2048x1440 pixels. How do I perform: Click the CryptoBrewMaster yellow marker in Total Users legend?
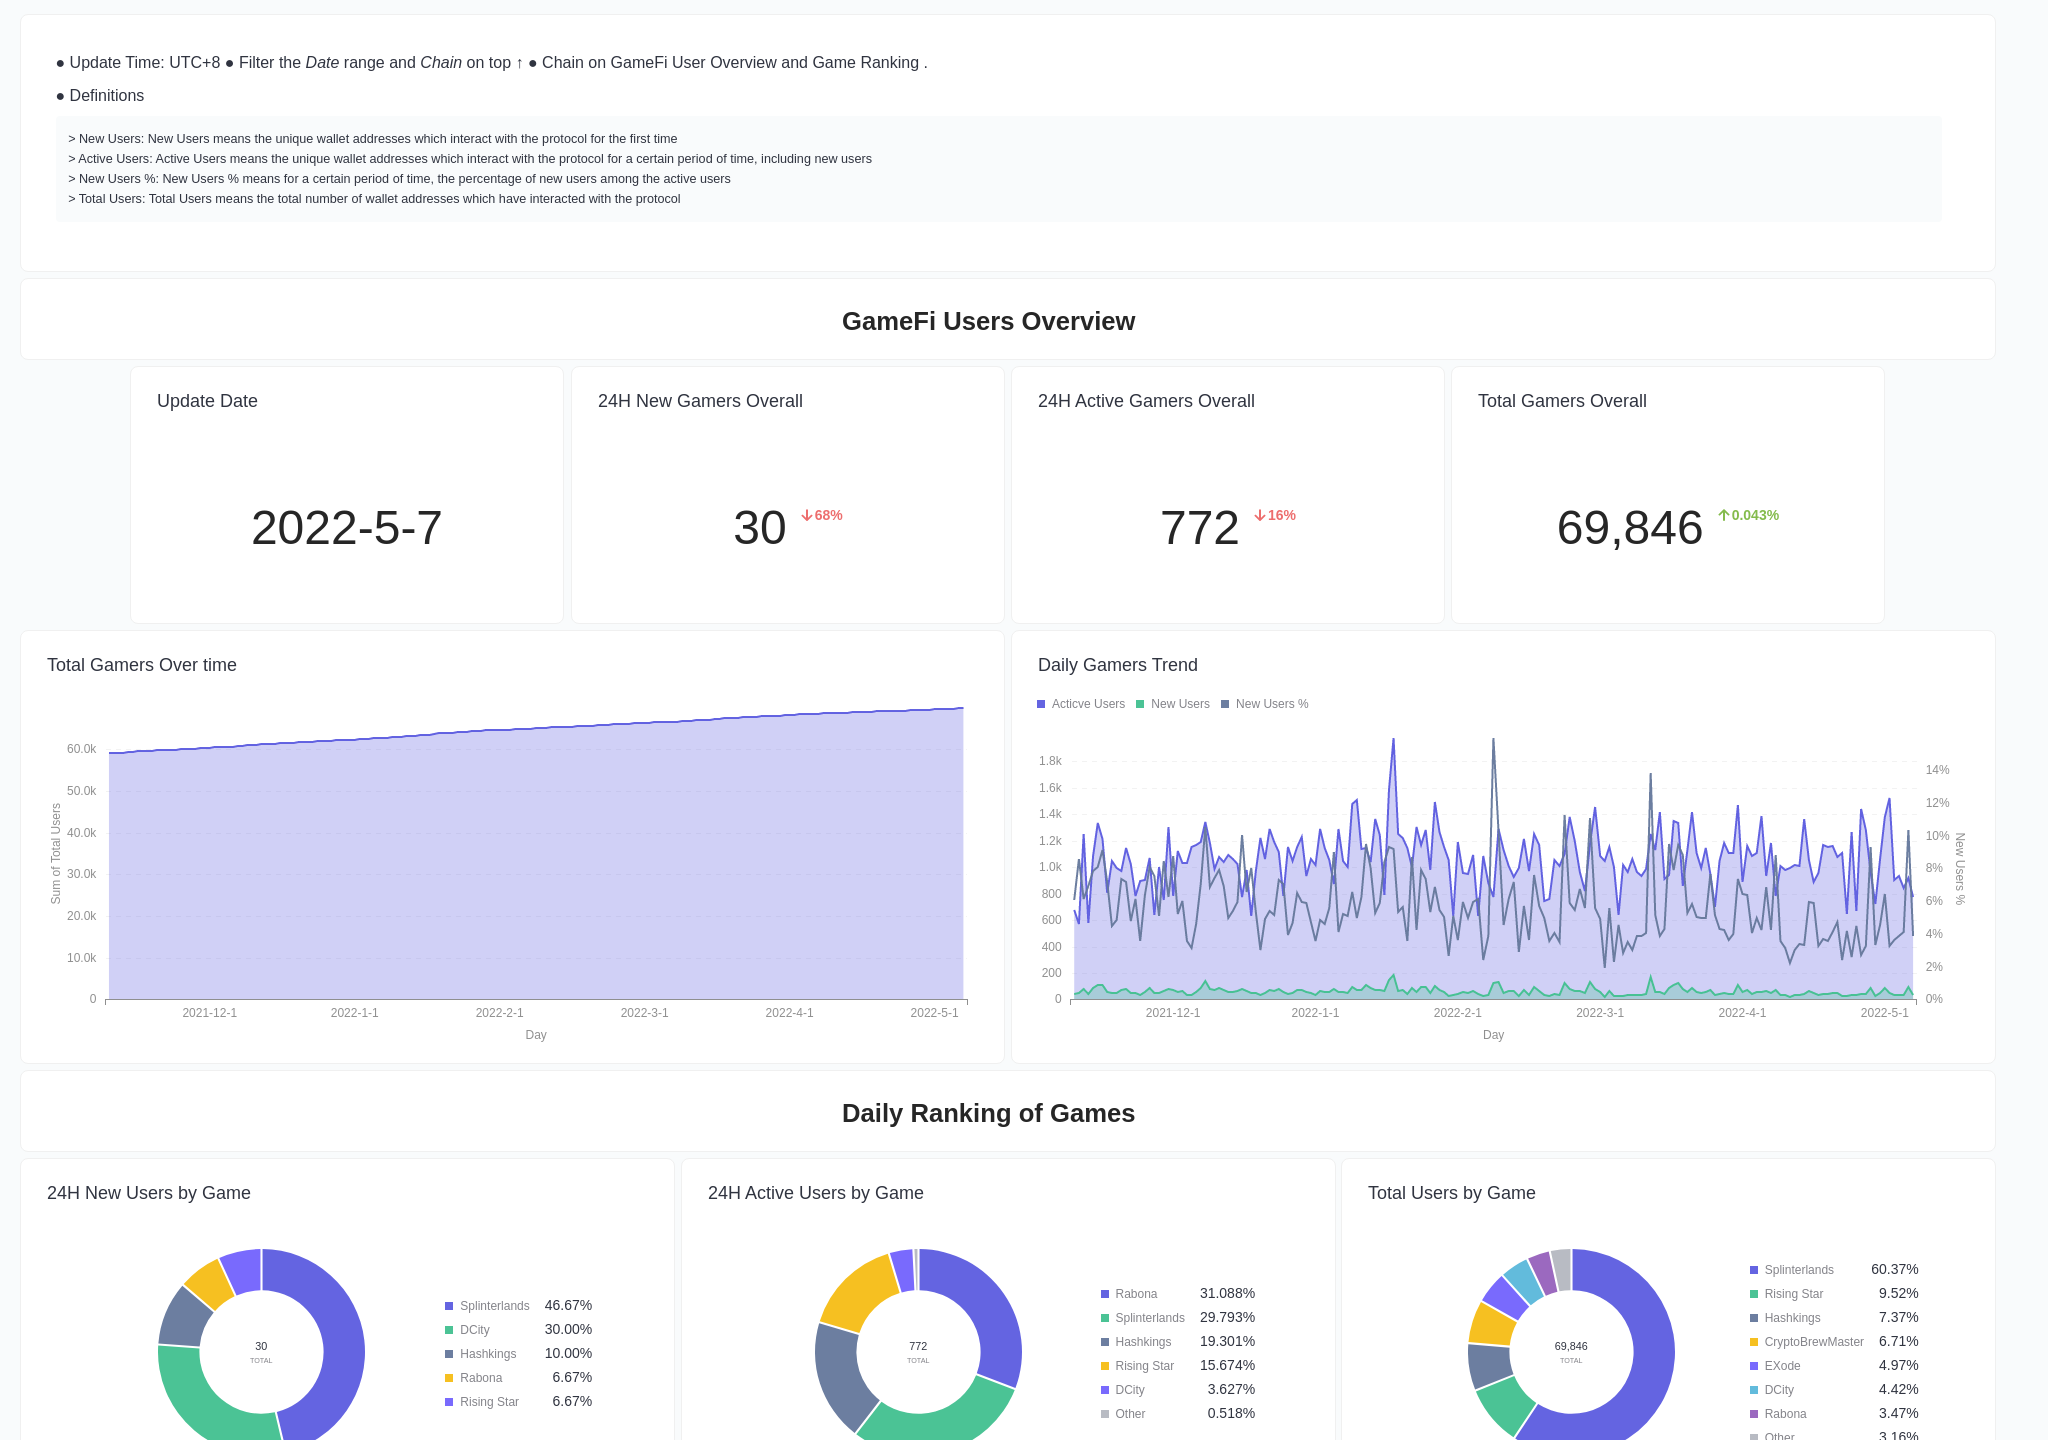[x=1753, y=1342]
